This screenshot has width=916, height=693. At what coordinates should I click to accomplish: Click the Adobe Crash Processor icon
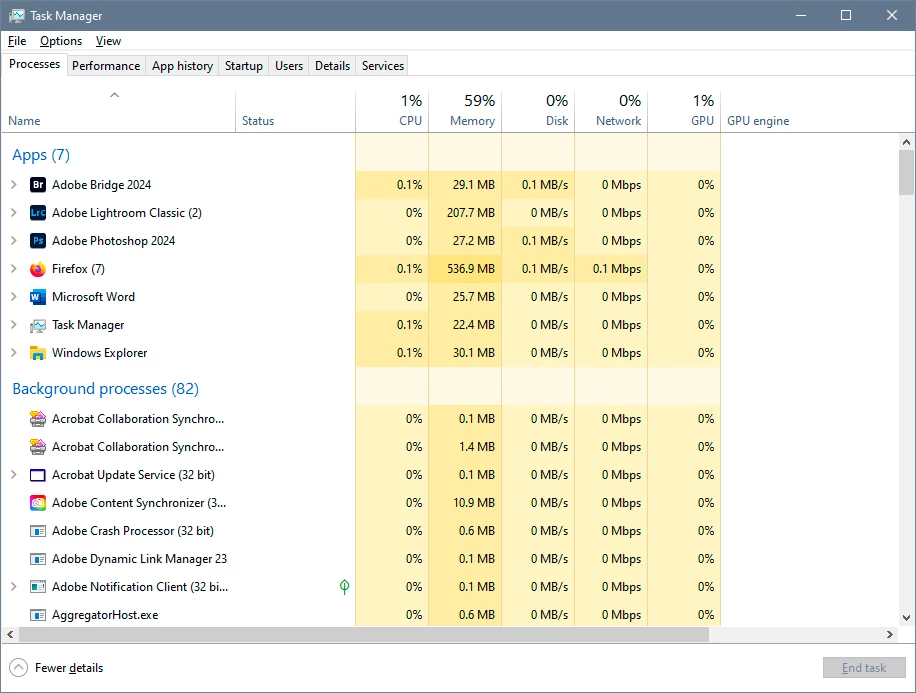[x=37, y=531]
